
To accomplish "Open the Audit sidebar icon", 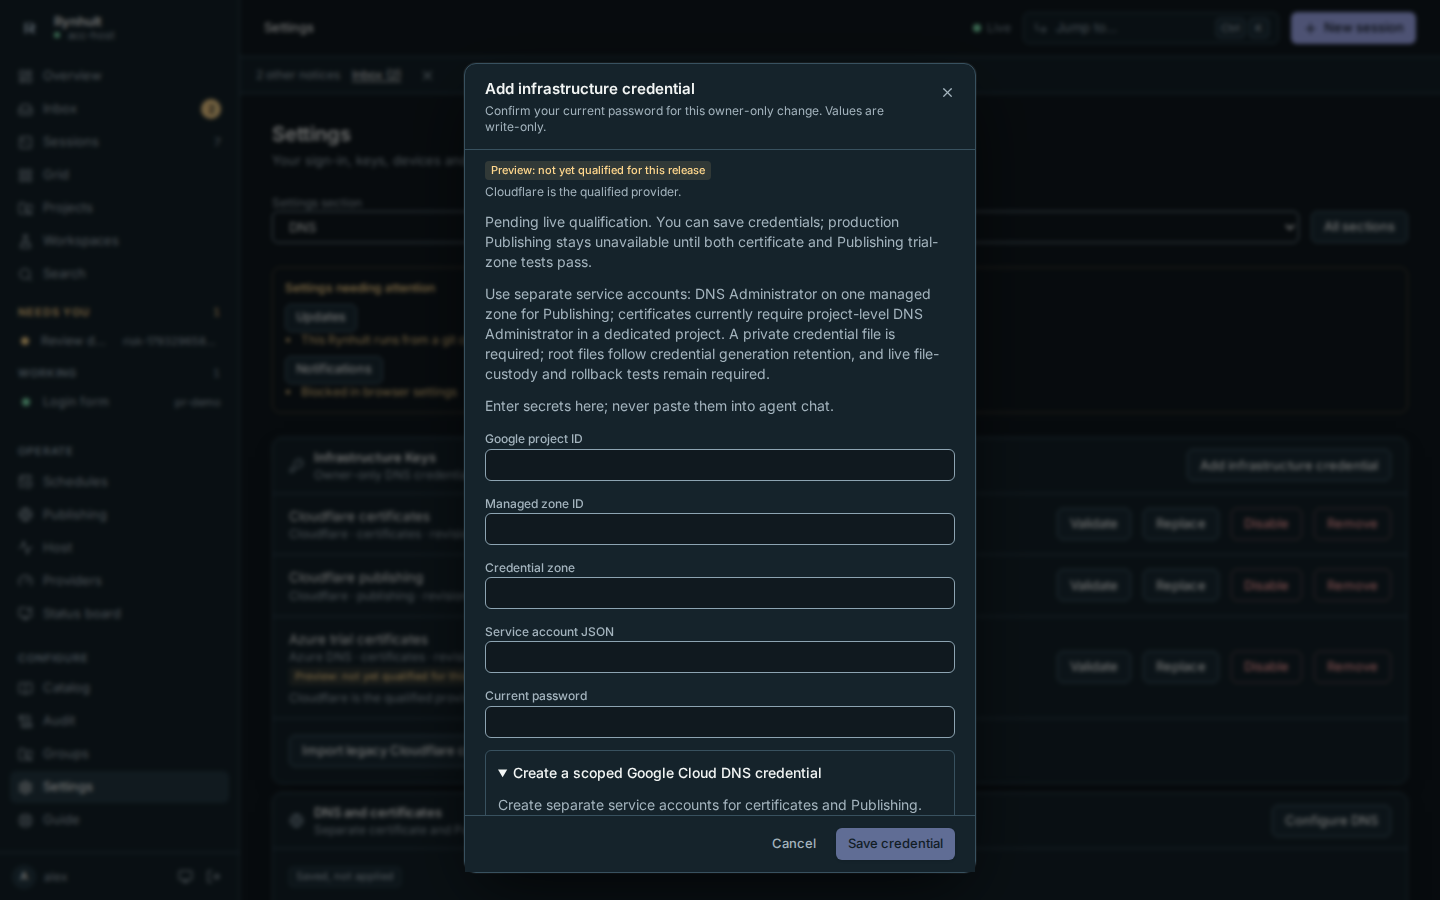I will [x=26, y=721].
